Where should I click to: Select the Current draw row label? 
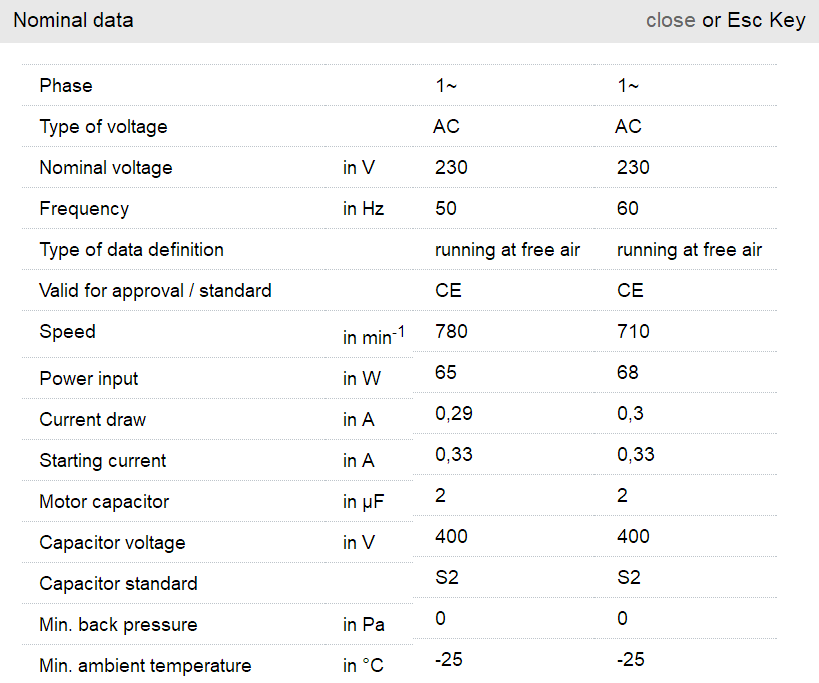point(93,420)
